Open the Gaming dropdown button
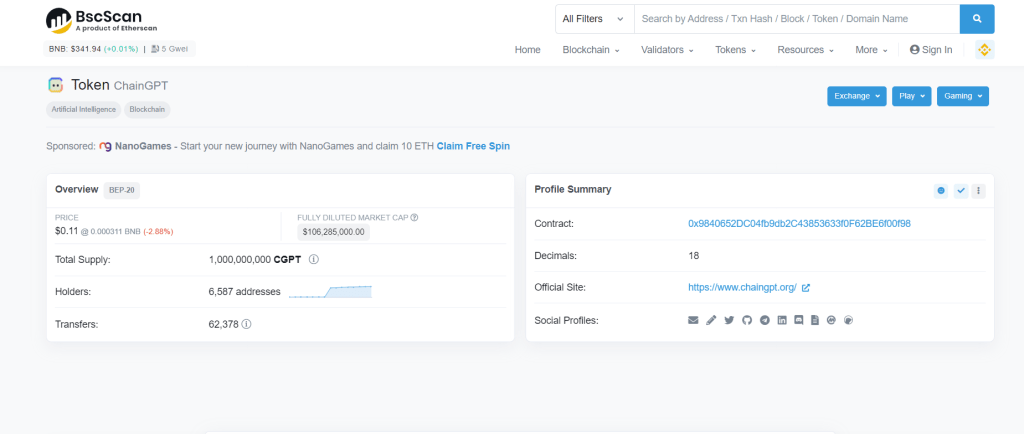This screenshot has width=1024, height=434. [962, 96]
